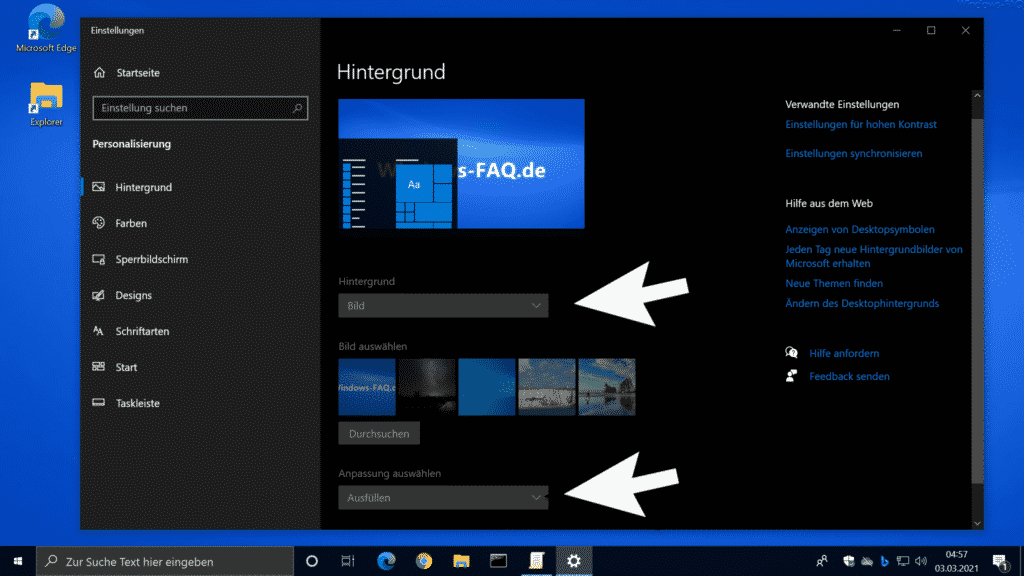Open File Explorer from taskbar
This screenshot has width=1024, height=576.
[461, 561]
